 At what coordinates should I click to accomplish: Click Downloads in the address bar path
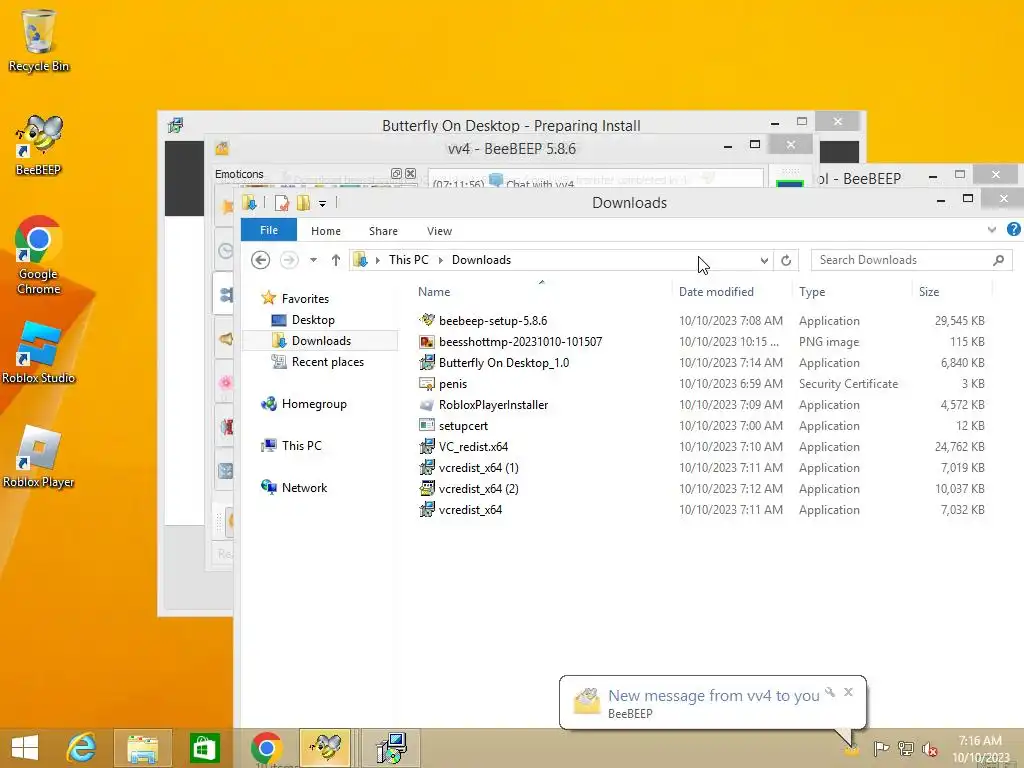481,260
